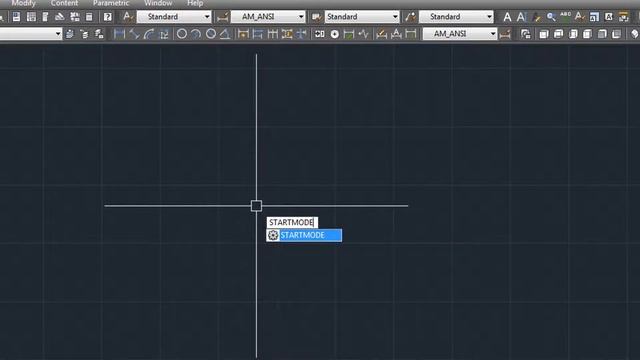Click the Text Style icon left of first Standard dropdown

[127, 17]
